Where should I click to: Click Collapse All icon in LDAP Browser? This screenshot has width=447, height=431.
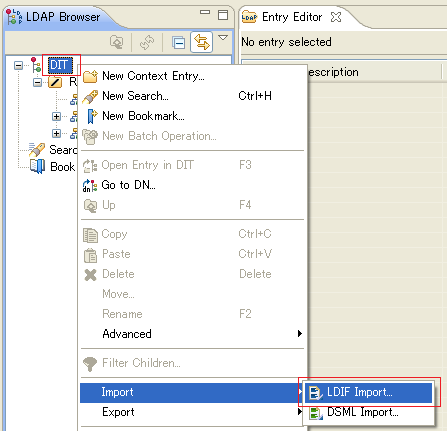coord(179,43)
